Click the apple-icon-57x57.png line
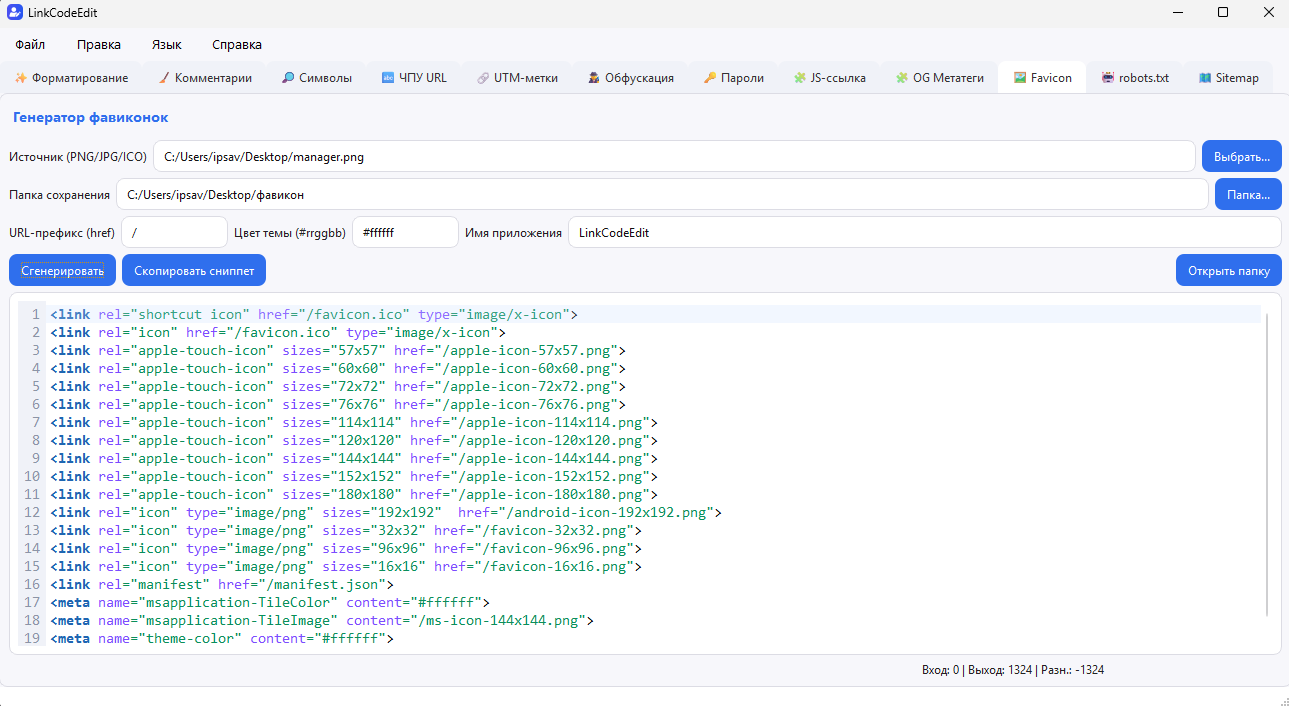Screen dimensions: 1289x706 pyautogui.click(x=338, y=350)
